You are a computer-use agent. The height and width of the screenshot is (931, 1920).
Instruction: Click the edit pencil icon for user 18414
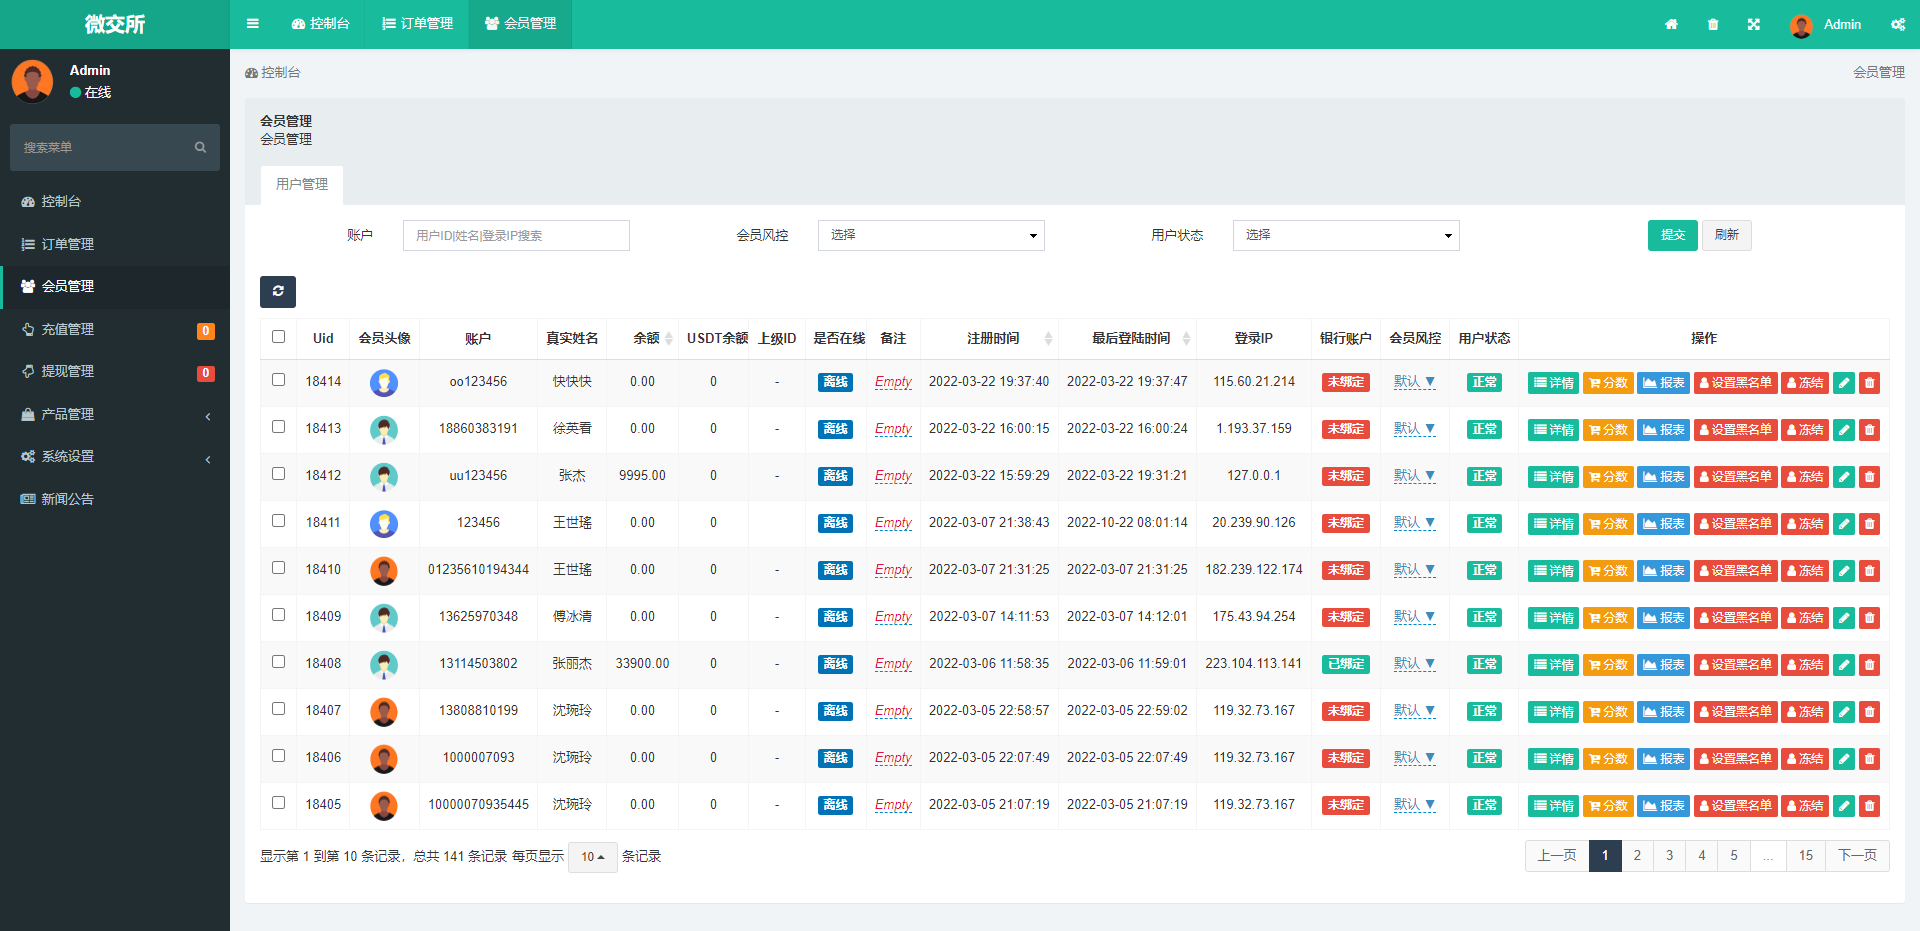1843,382
